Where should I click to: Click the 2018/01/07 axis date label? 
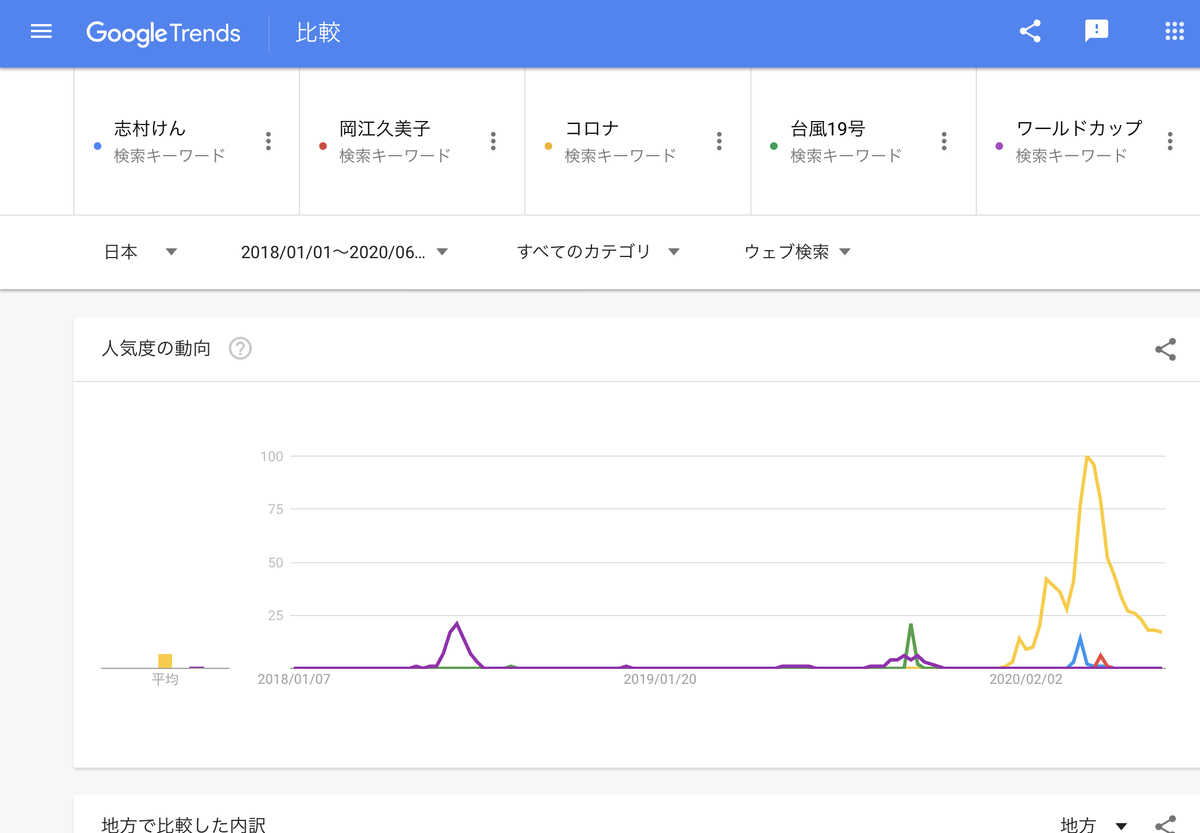pos(294,679)
